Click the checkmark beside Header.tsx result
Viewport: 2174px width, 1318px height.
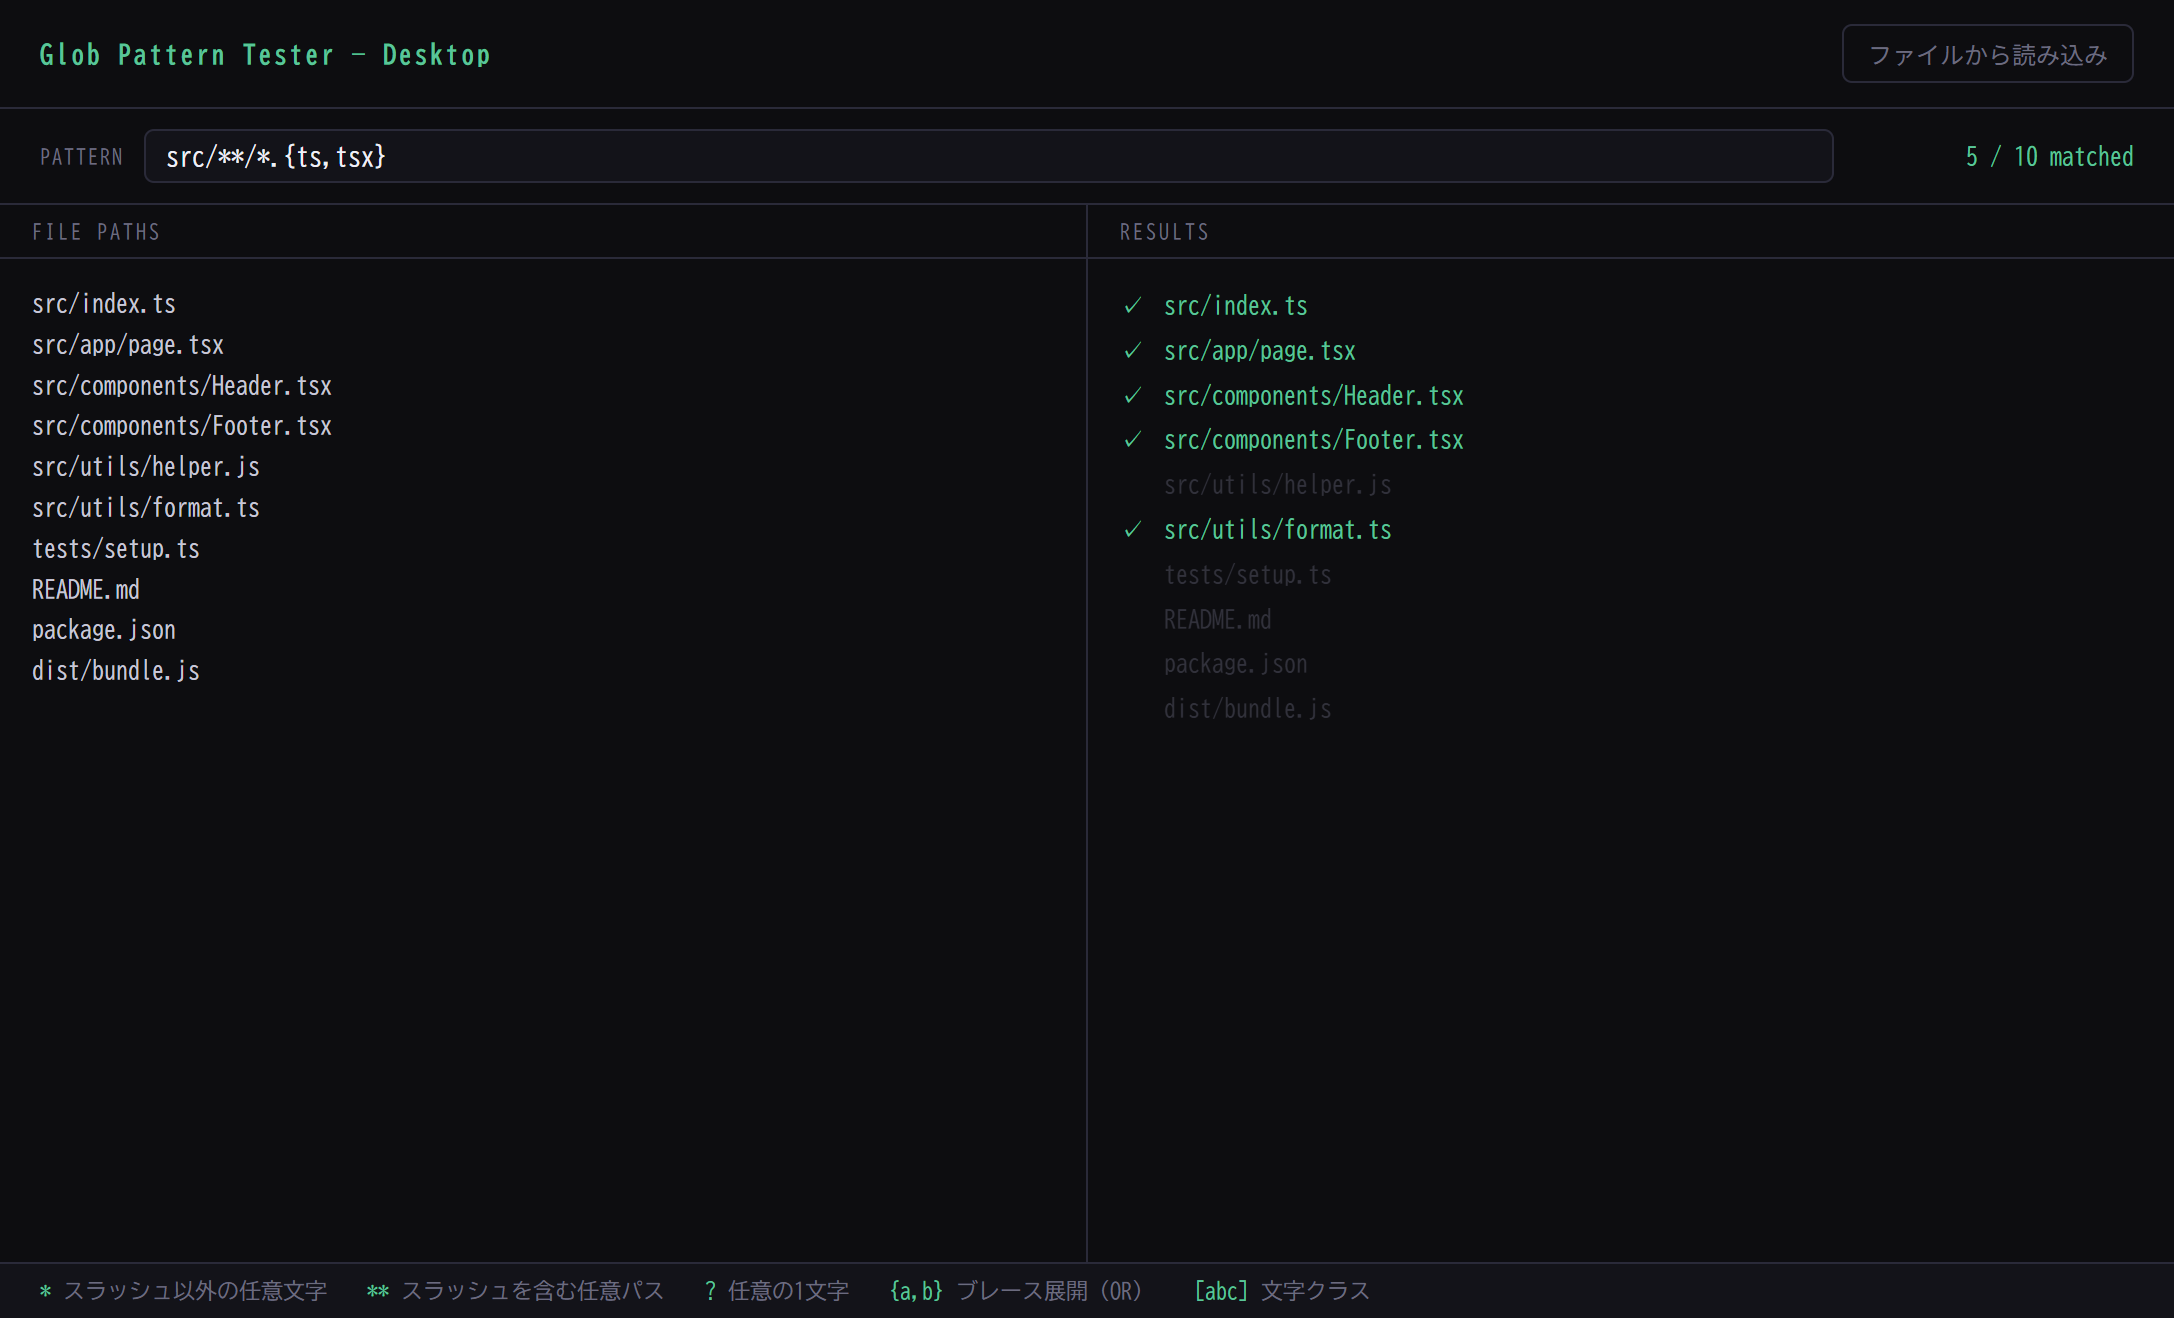coord(1133,396)
